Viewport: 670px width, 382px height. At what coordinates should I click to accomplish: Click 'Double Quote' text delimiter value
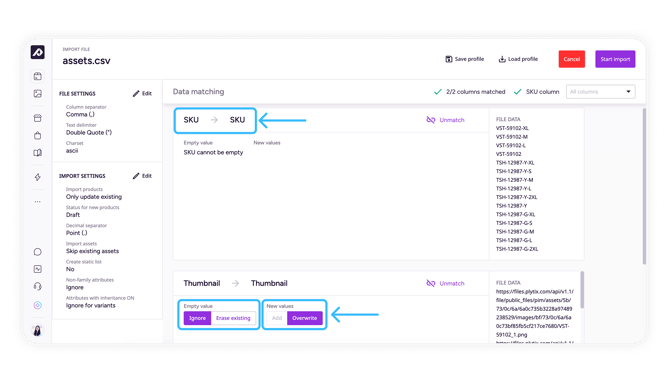click(89, 132)
